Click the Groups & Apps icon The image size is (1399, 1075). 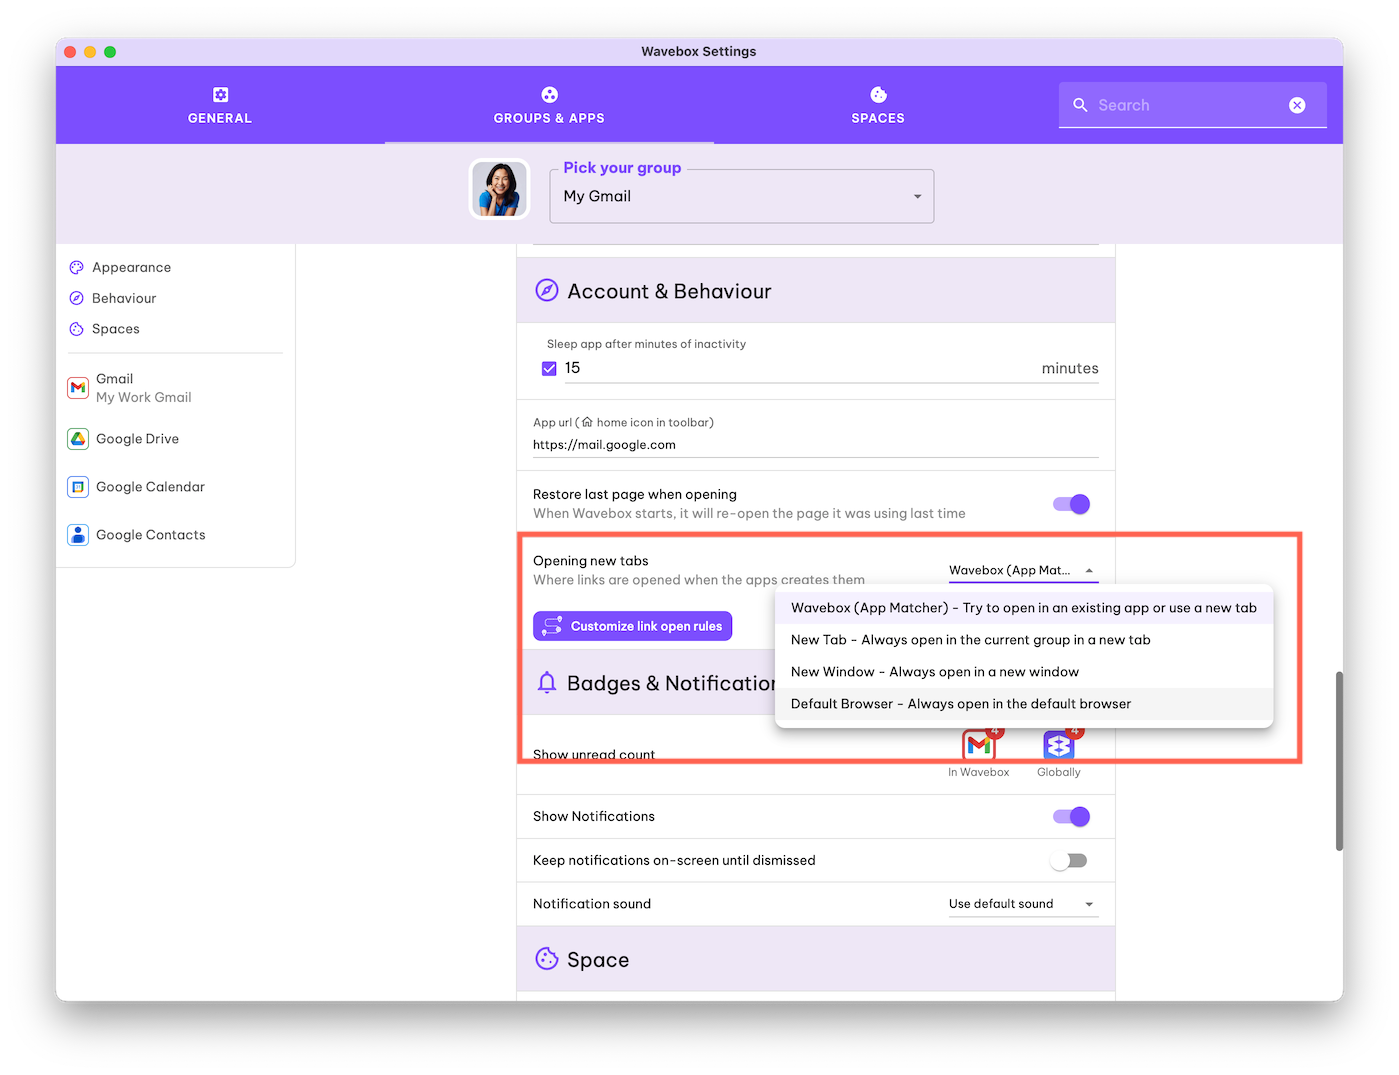[549, 95]
